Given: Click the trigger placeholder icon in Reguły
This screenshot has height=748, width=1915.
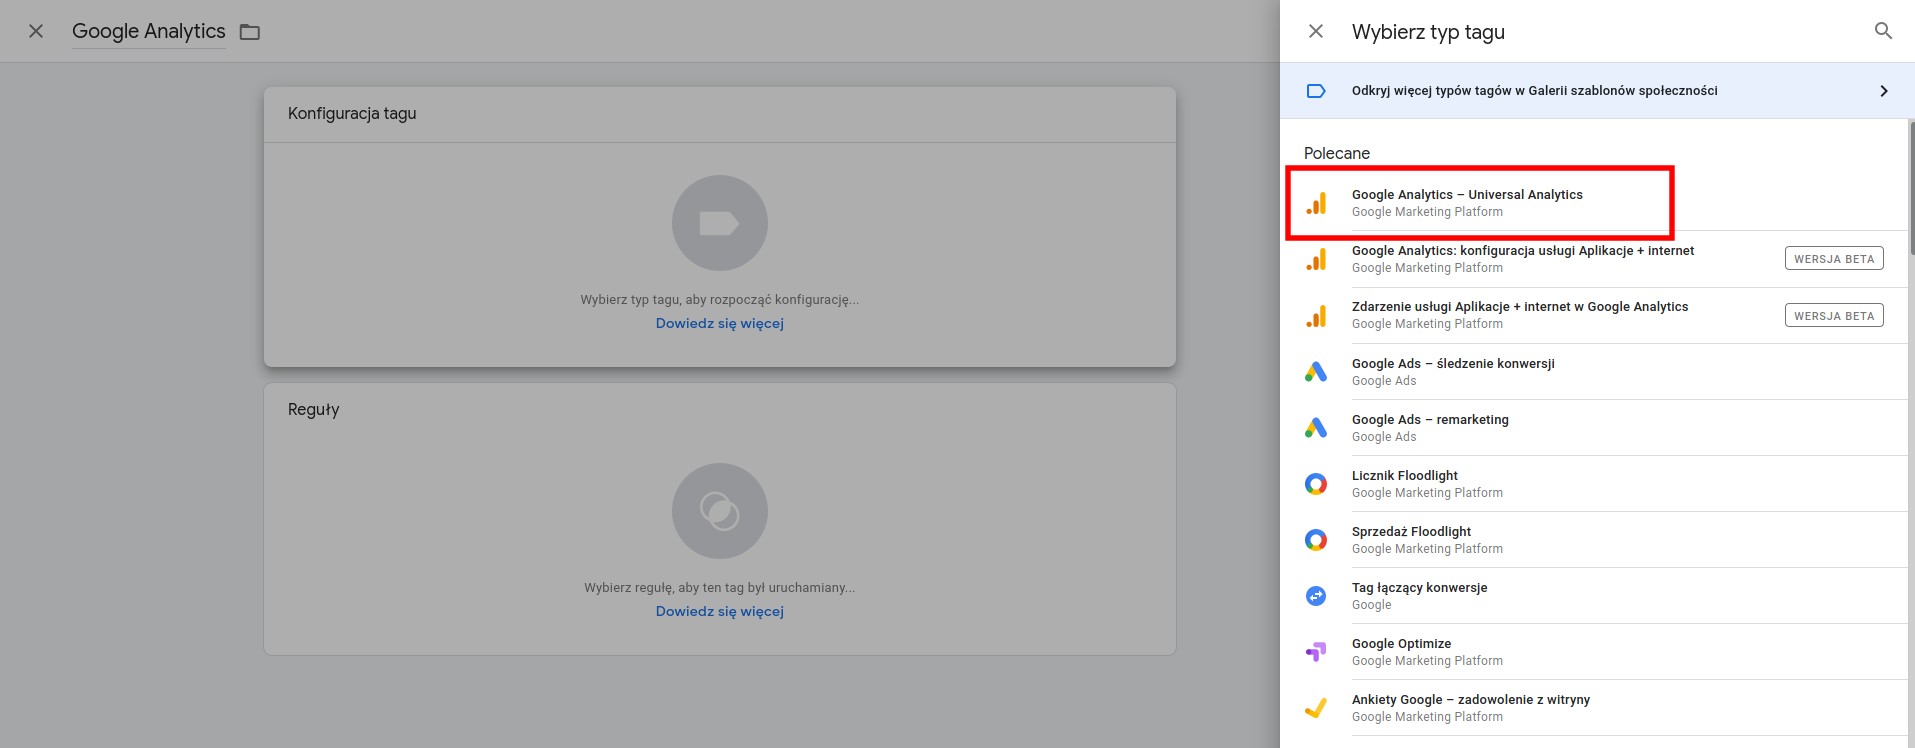Looking at the screenshot, I should (720, 511).
